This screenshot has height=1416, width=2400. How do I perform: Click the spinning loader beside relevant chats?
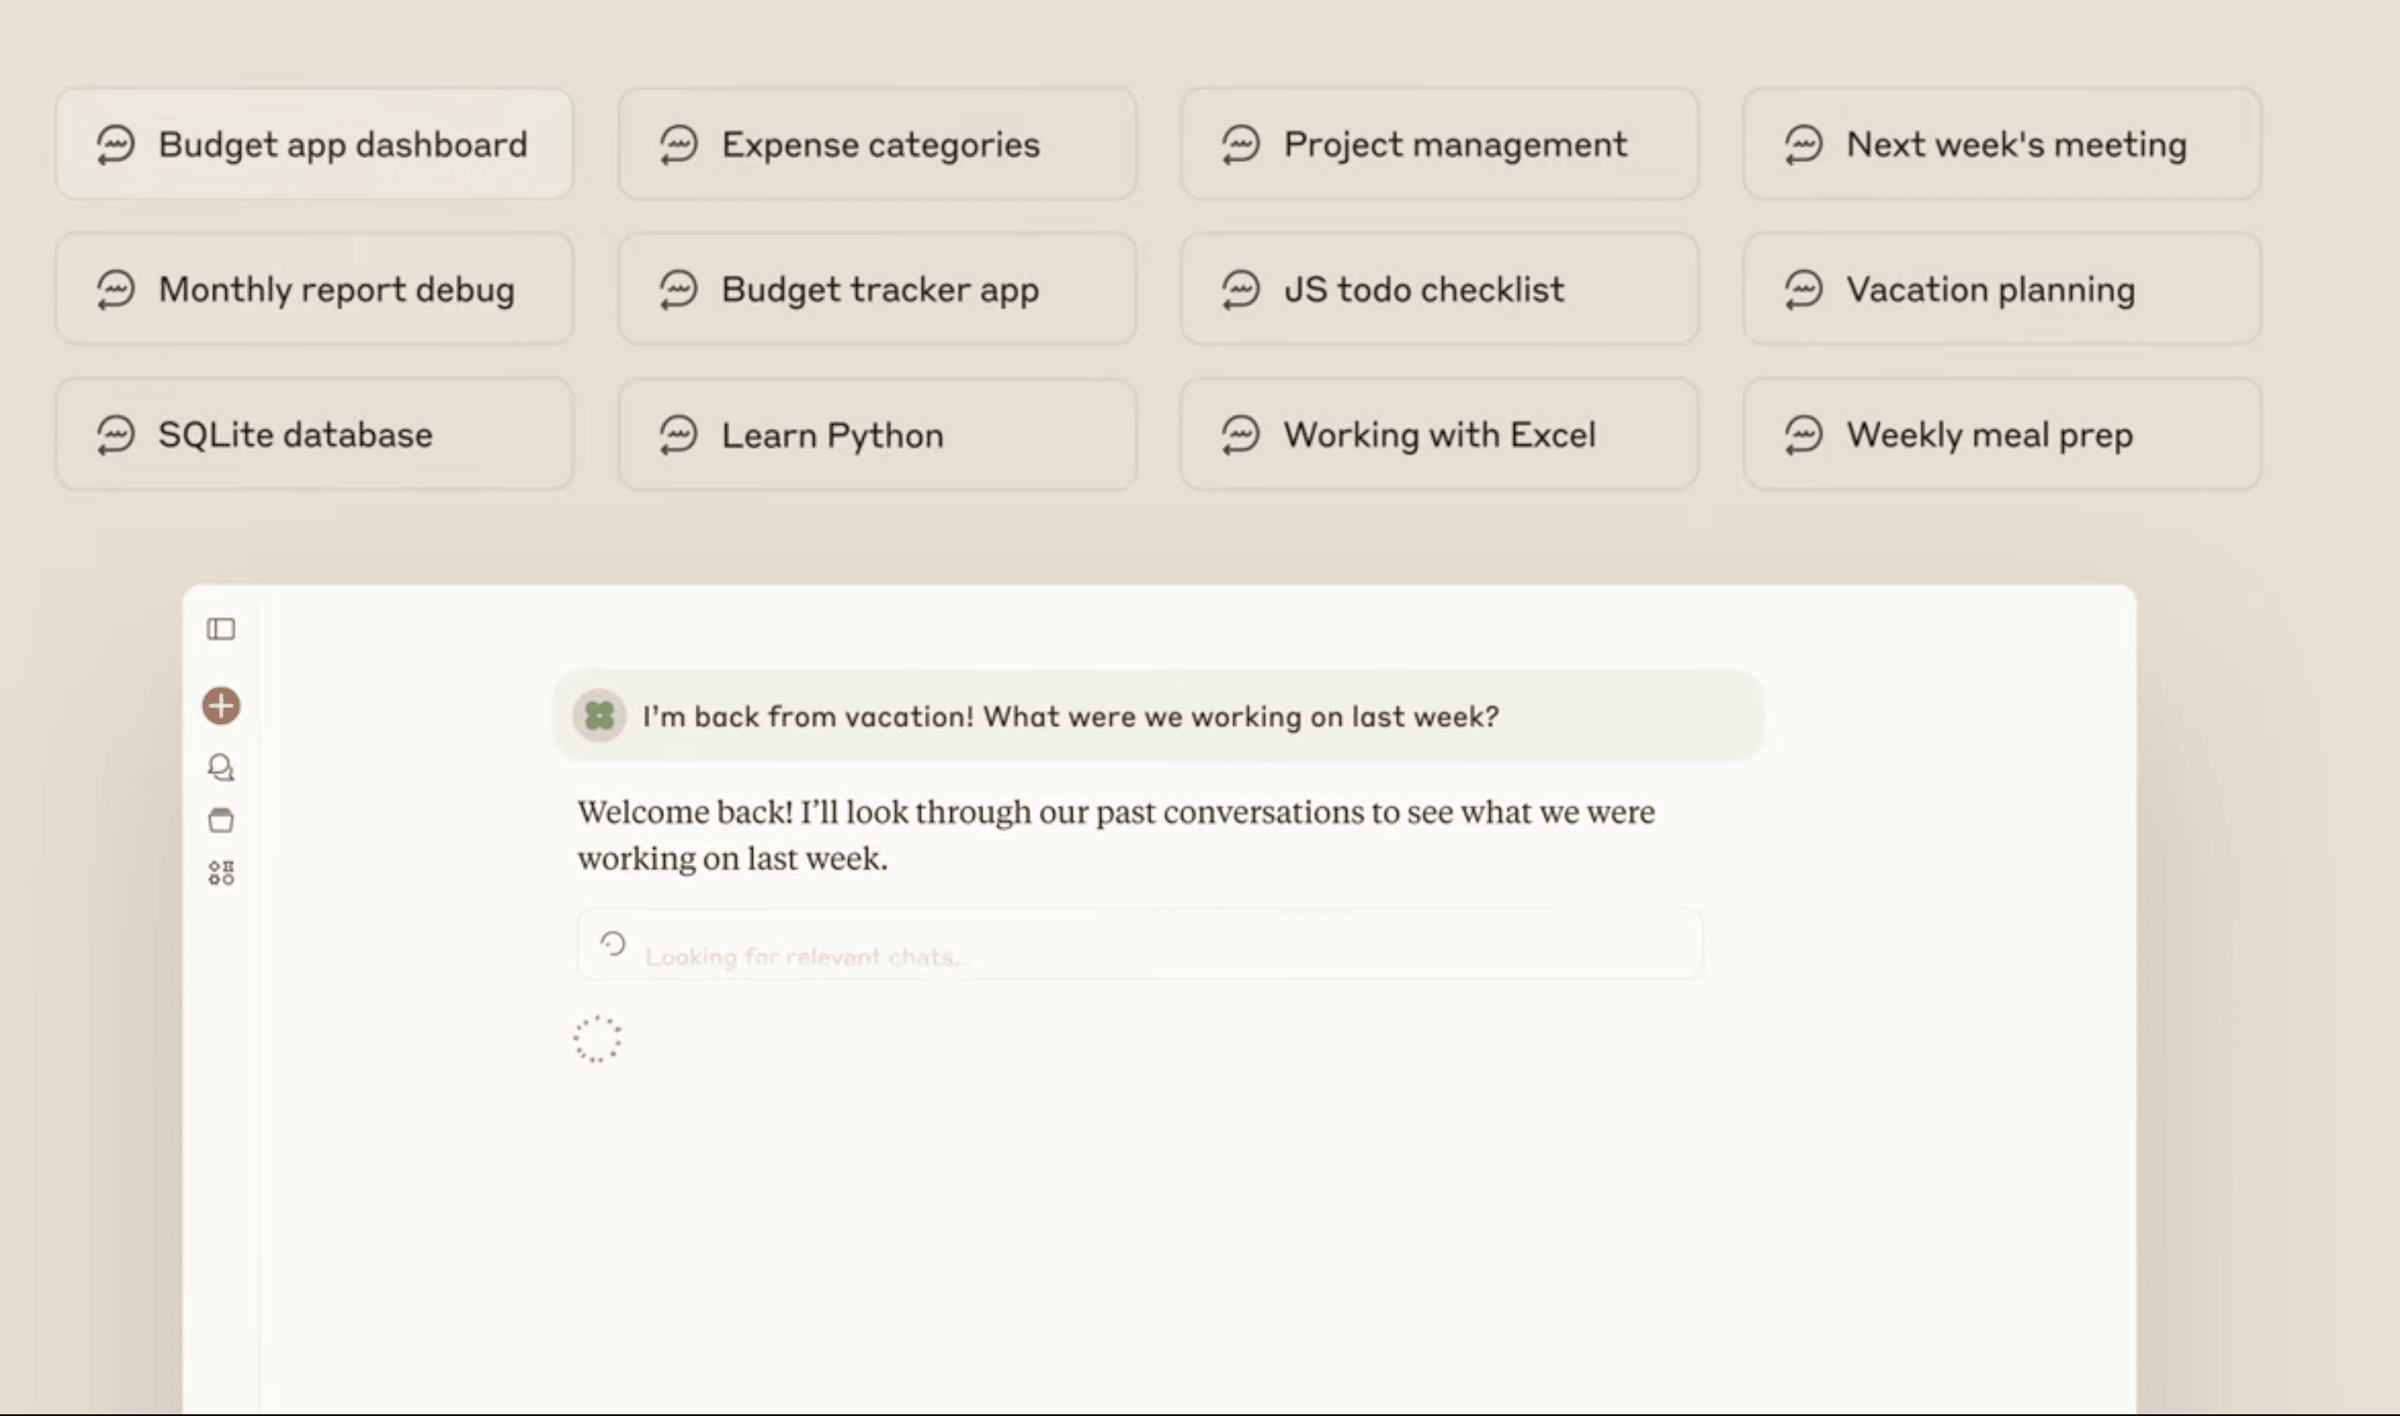pyautogui.click(x=612, y=943)
